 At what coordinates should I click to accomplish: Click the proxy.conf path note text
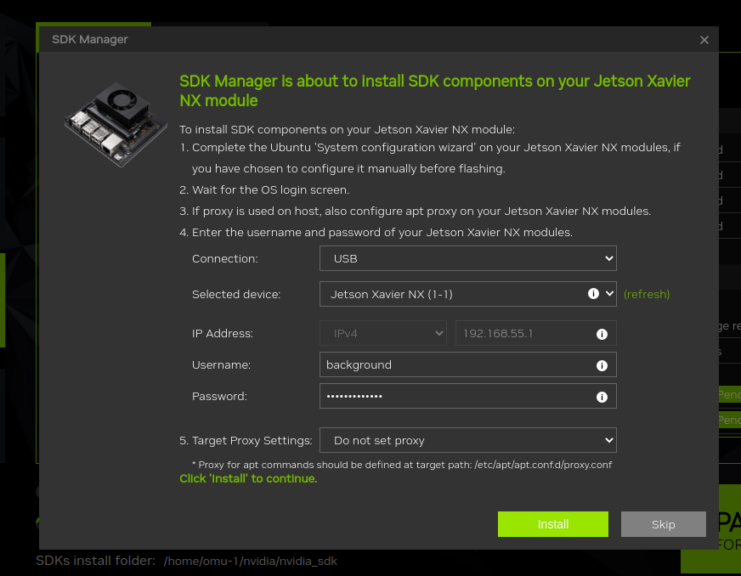tap(402, 465)
